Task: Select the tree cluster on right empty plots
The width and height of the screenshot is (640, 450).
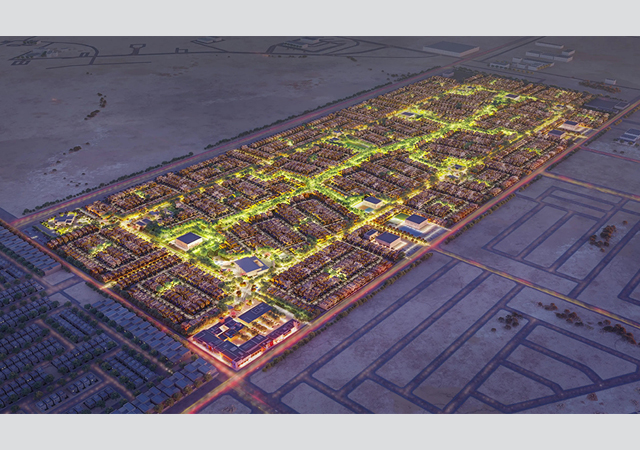Action: coord(603,238)
